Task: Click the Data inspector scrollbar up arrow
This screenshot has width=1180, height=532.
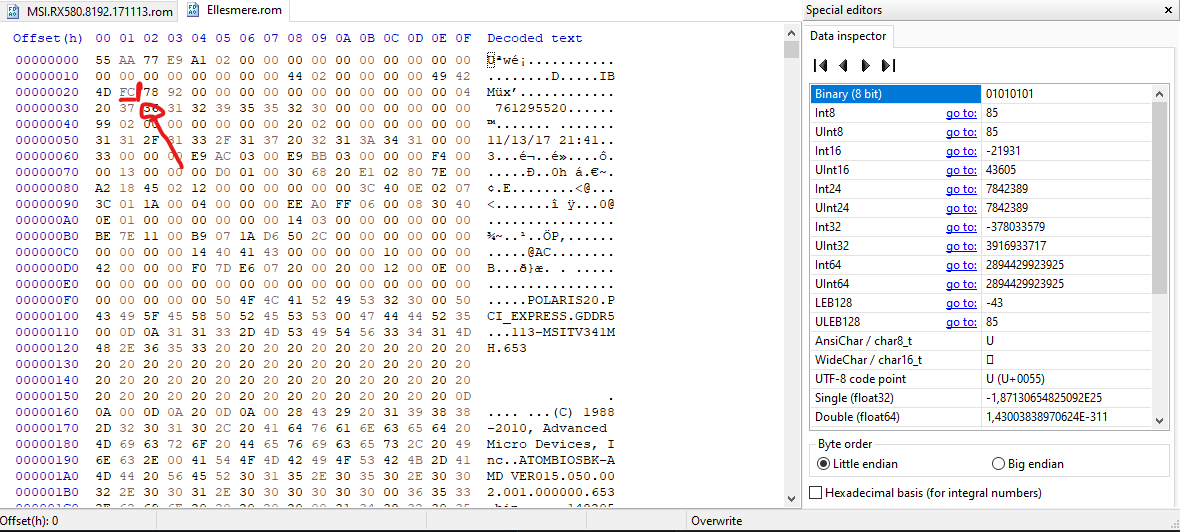Action: 1159,93
